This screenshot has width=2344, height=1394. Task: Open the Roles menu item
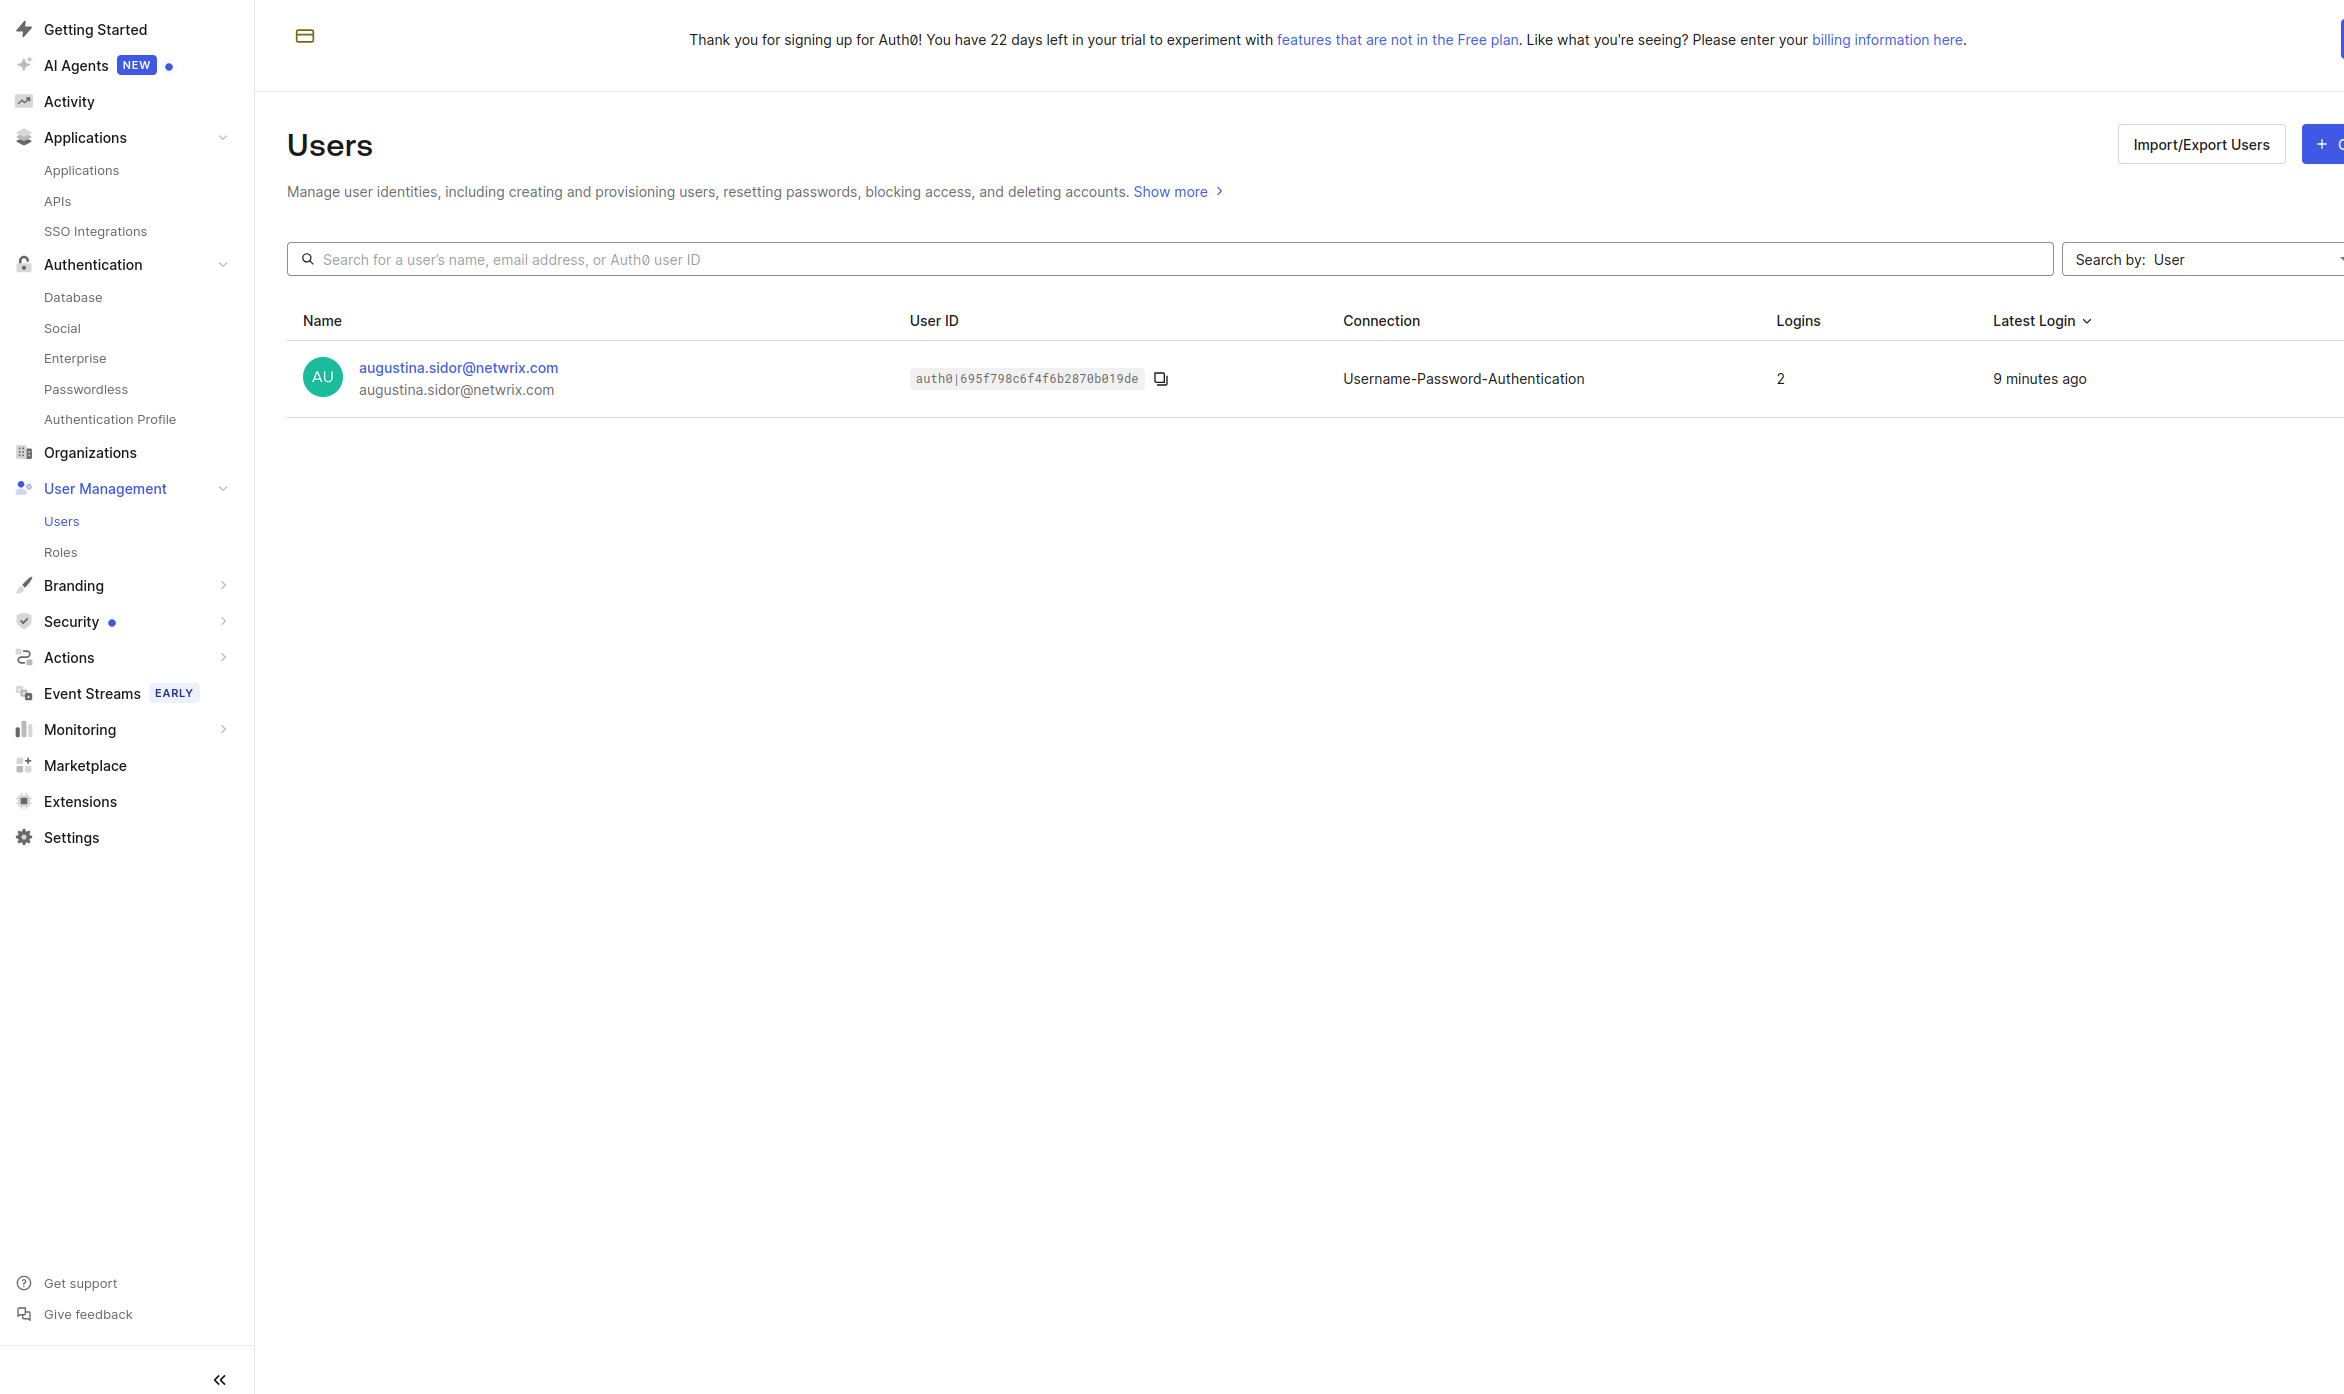click(61, 552)
